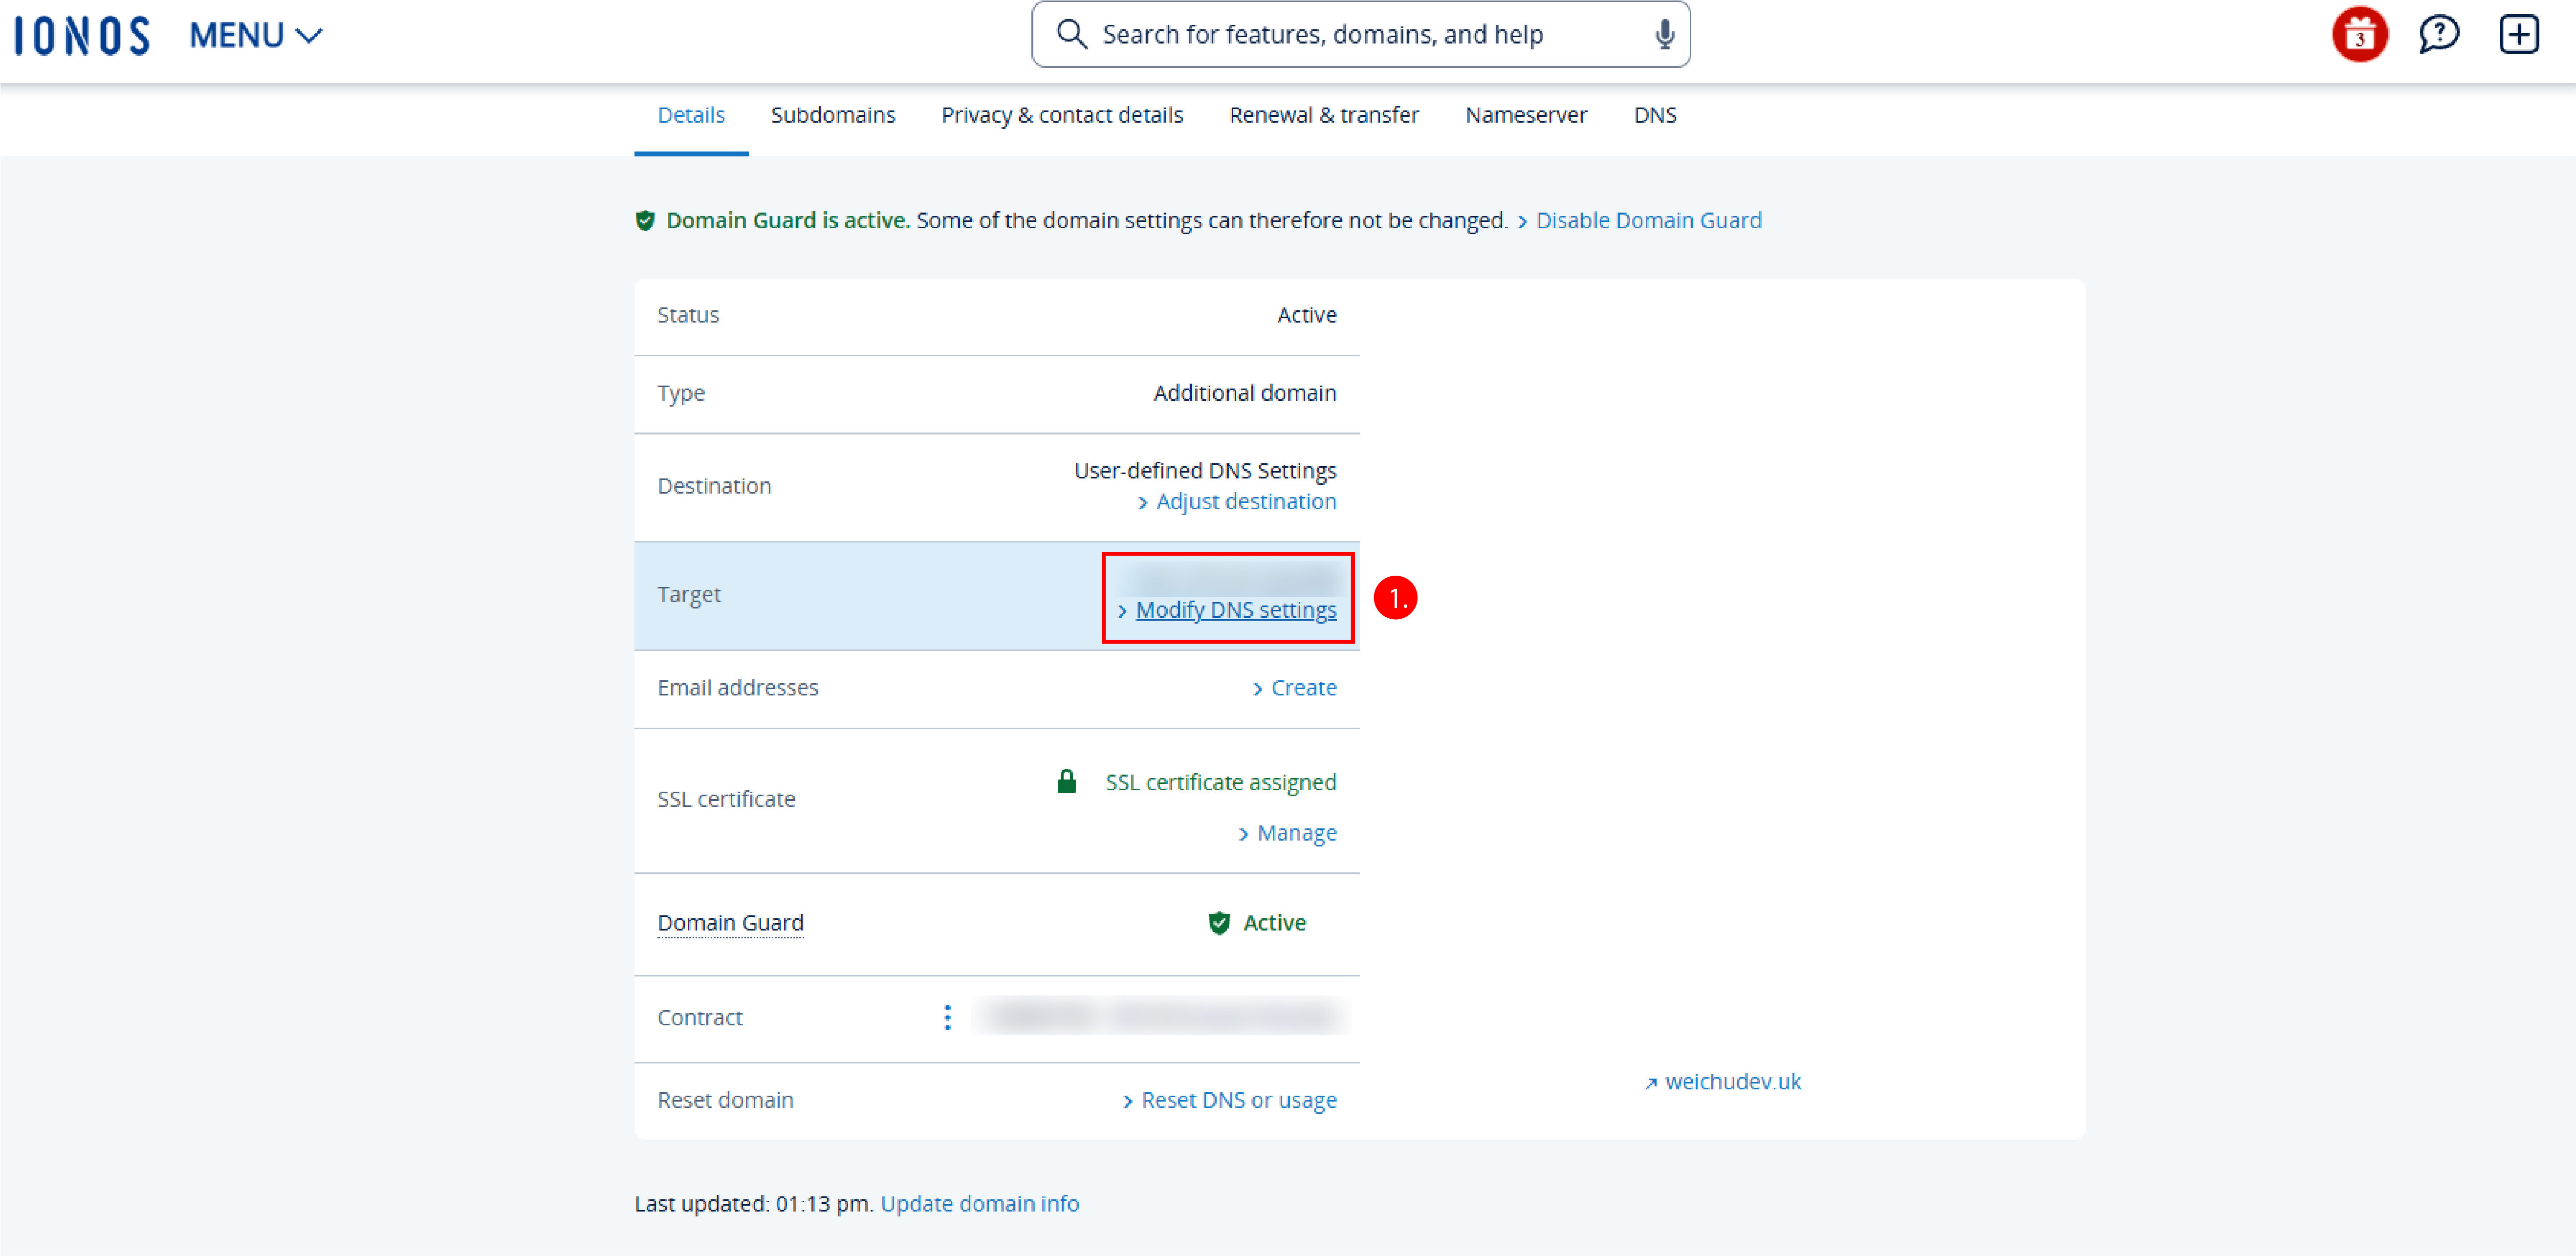Click Adjust destination link
The height and width of the screenshot is (1256, 2576).
(1245, 501)
